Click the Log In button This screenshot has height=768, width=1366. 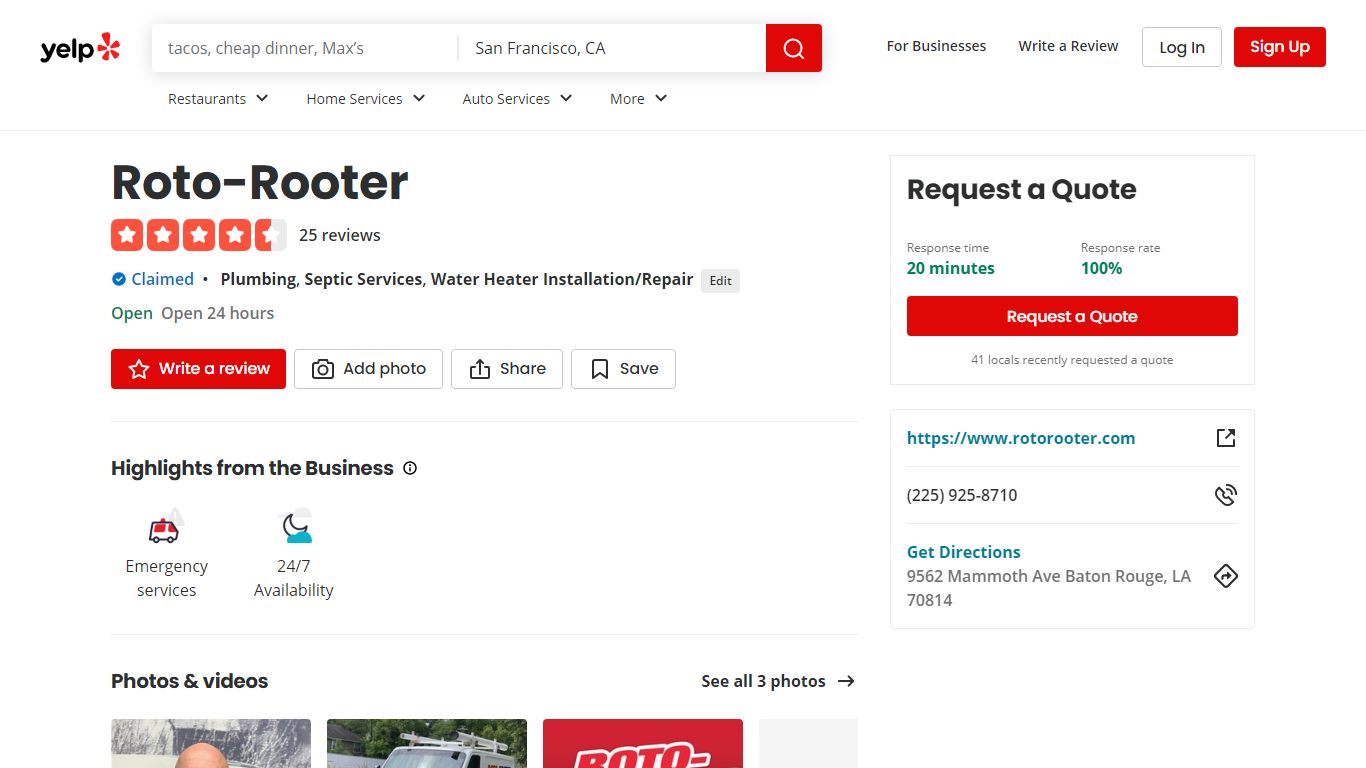click(1182, 47)
